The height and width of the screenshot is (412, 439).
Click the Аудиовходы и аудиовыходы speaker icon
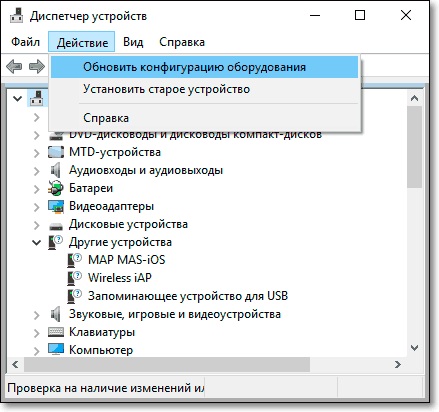point(55,170)
